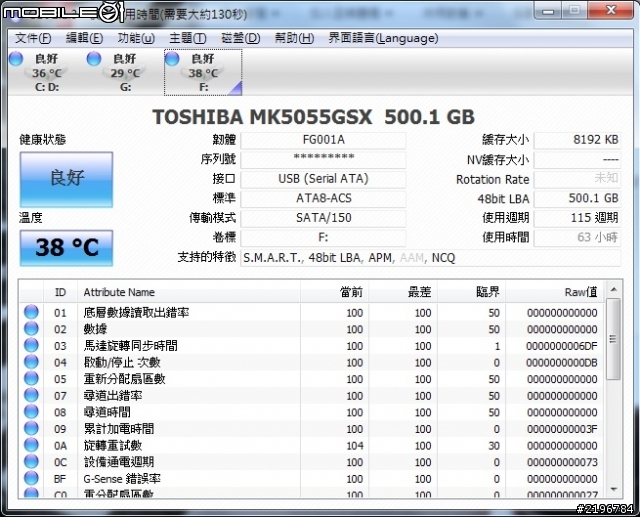
Task: Click the 當前 column header
Action: click(x=335, y=292)
